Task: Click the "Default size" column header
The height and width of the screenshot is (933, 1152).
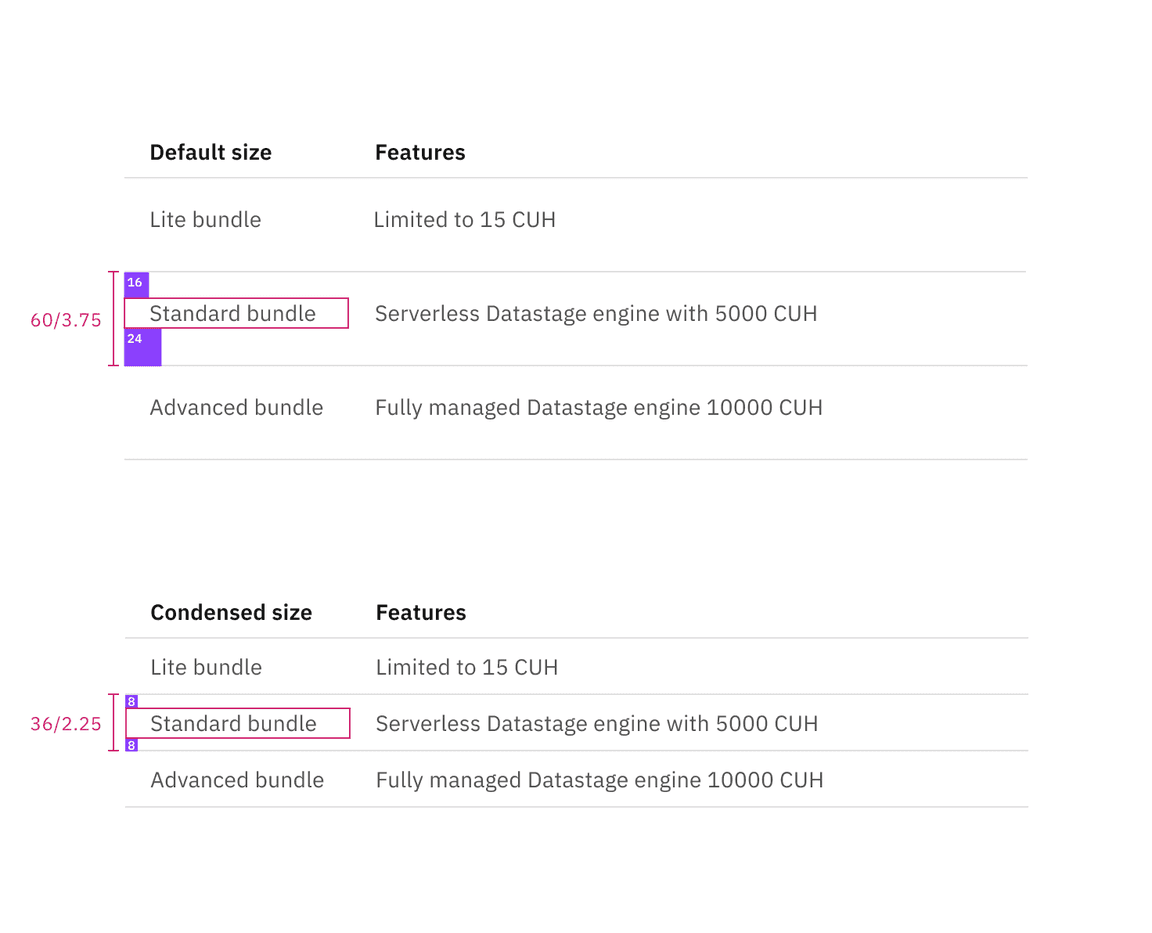Action: pyautogui.click(x=210, y=152)
